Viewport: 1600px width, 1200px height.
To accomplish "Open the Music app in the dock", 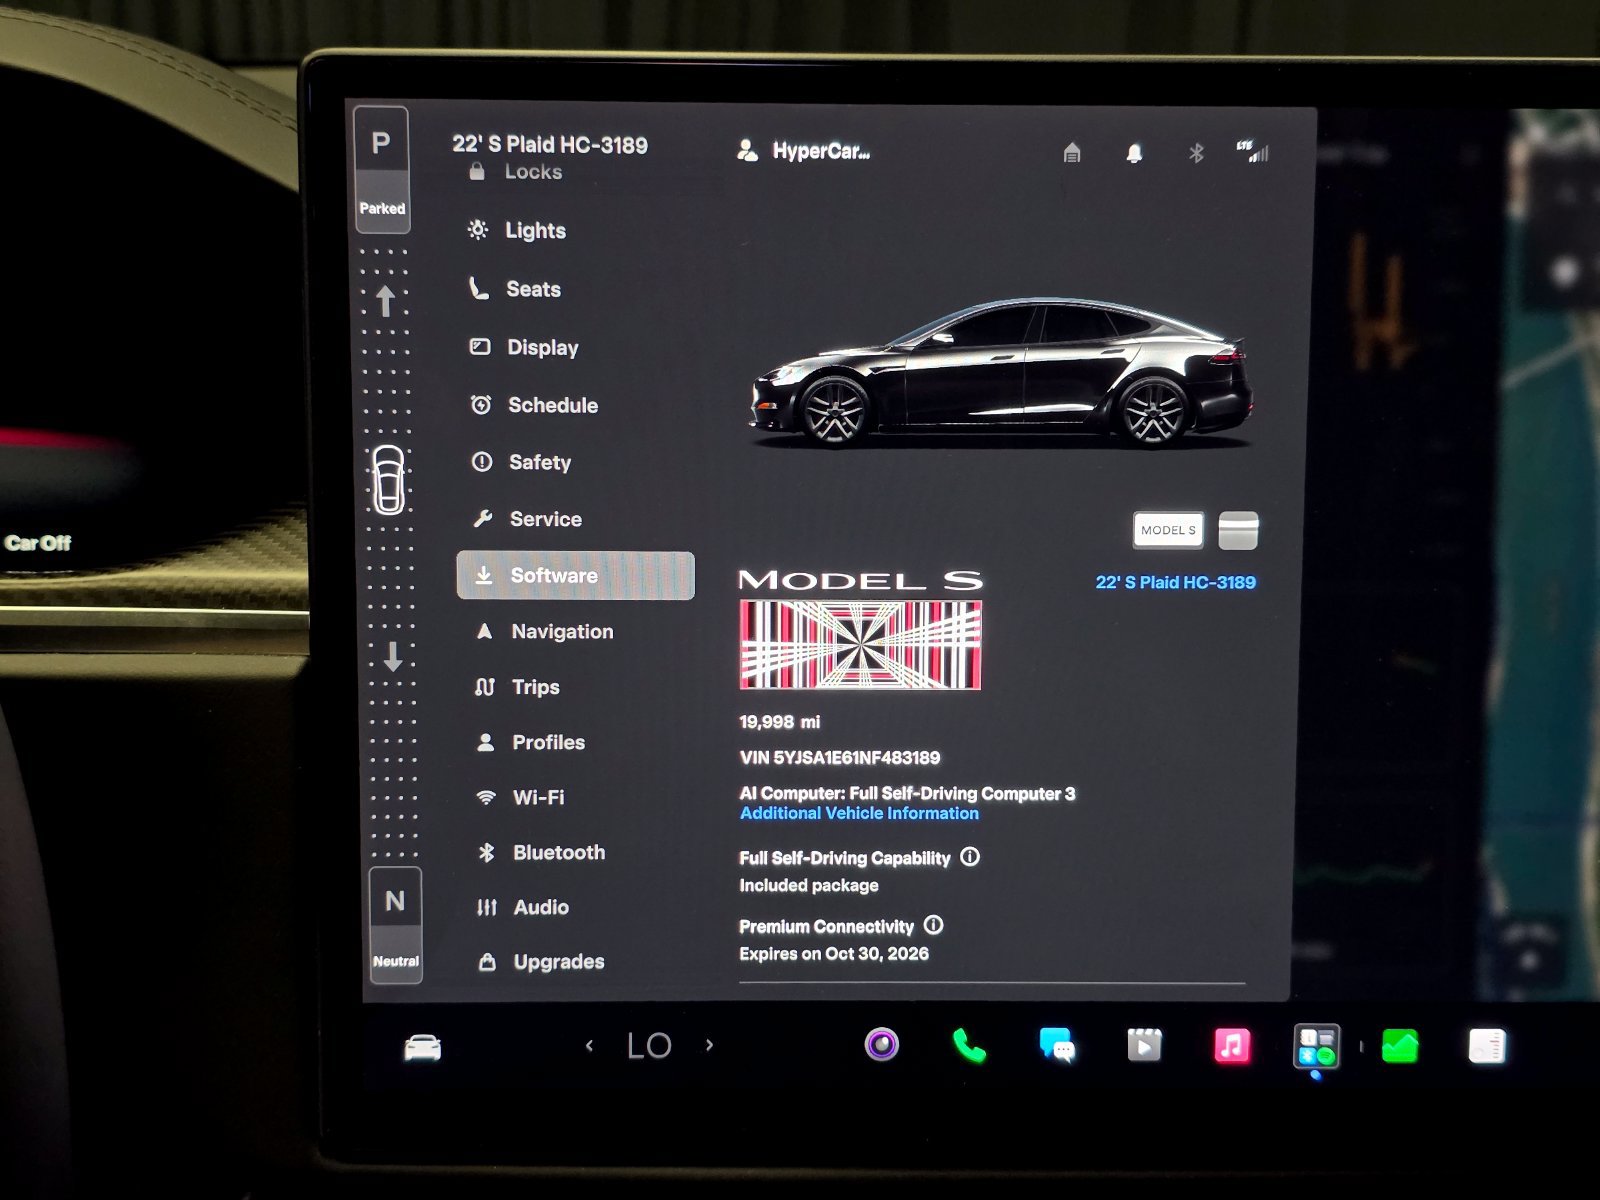I will point(1232,1047).
